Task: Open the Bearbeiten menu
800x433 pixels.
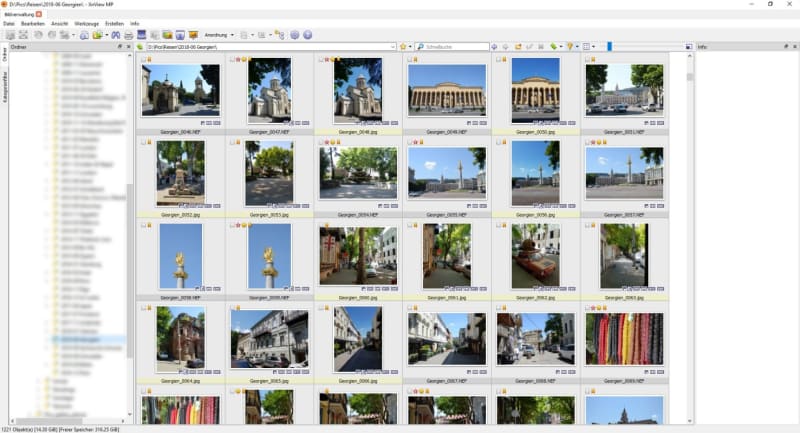Action: click(x=33, y=23)
